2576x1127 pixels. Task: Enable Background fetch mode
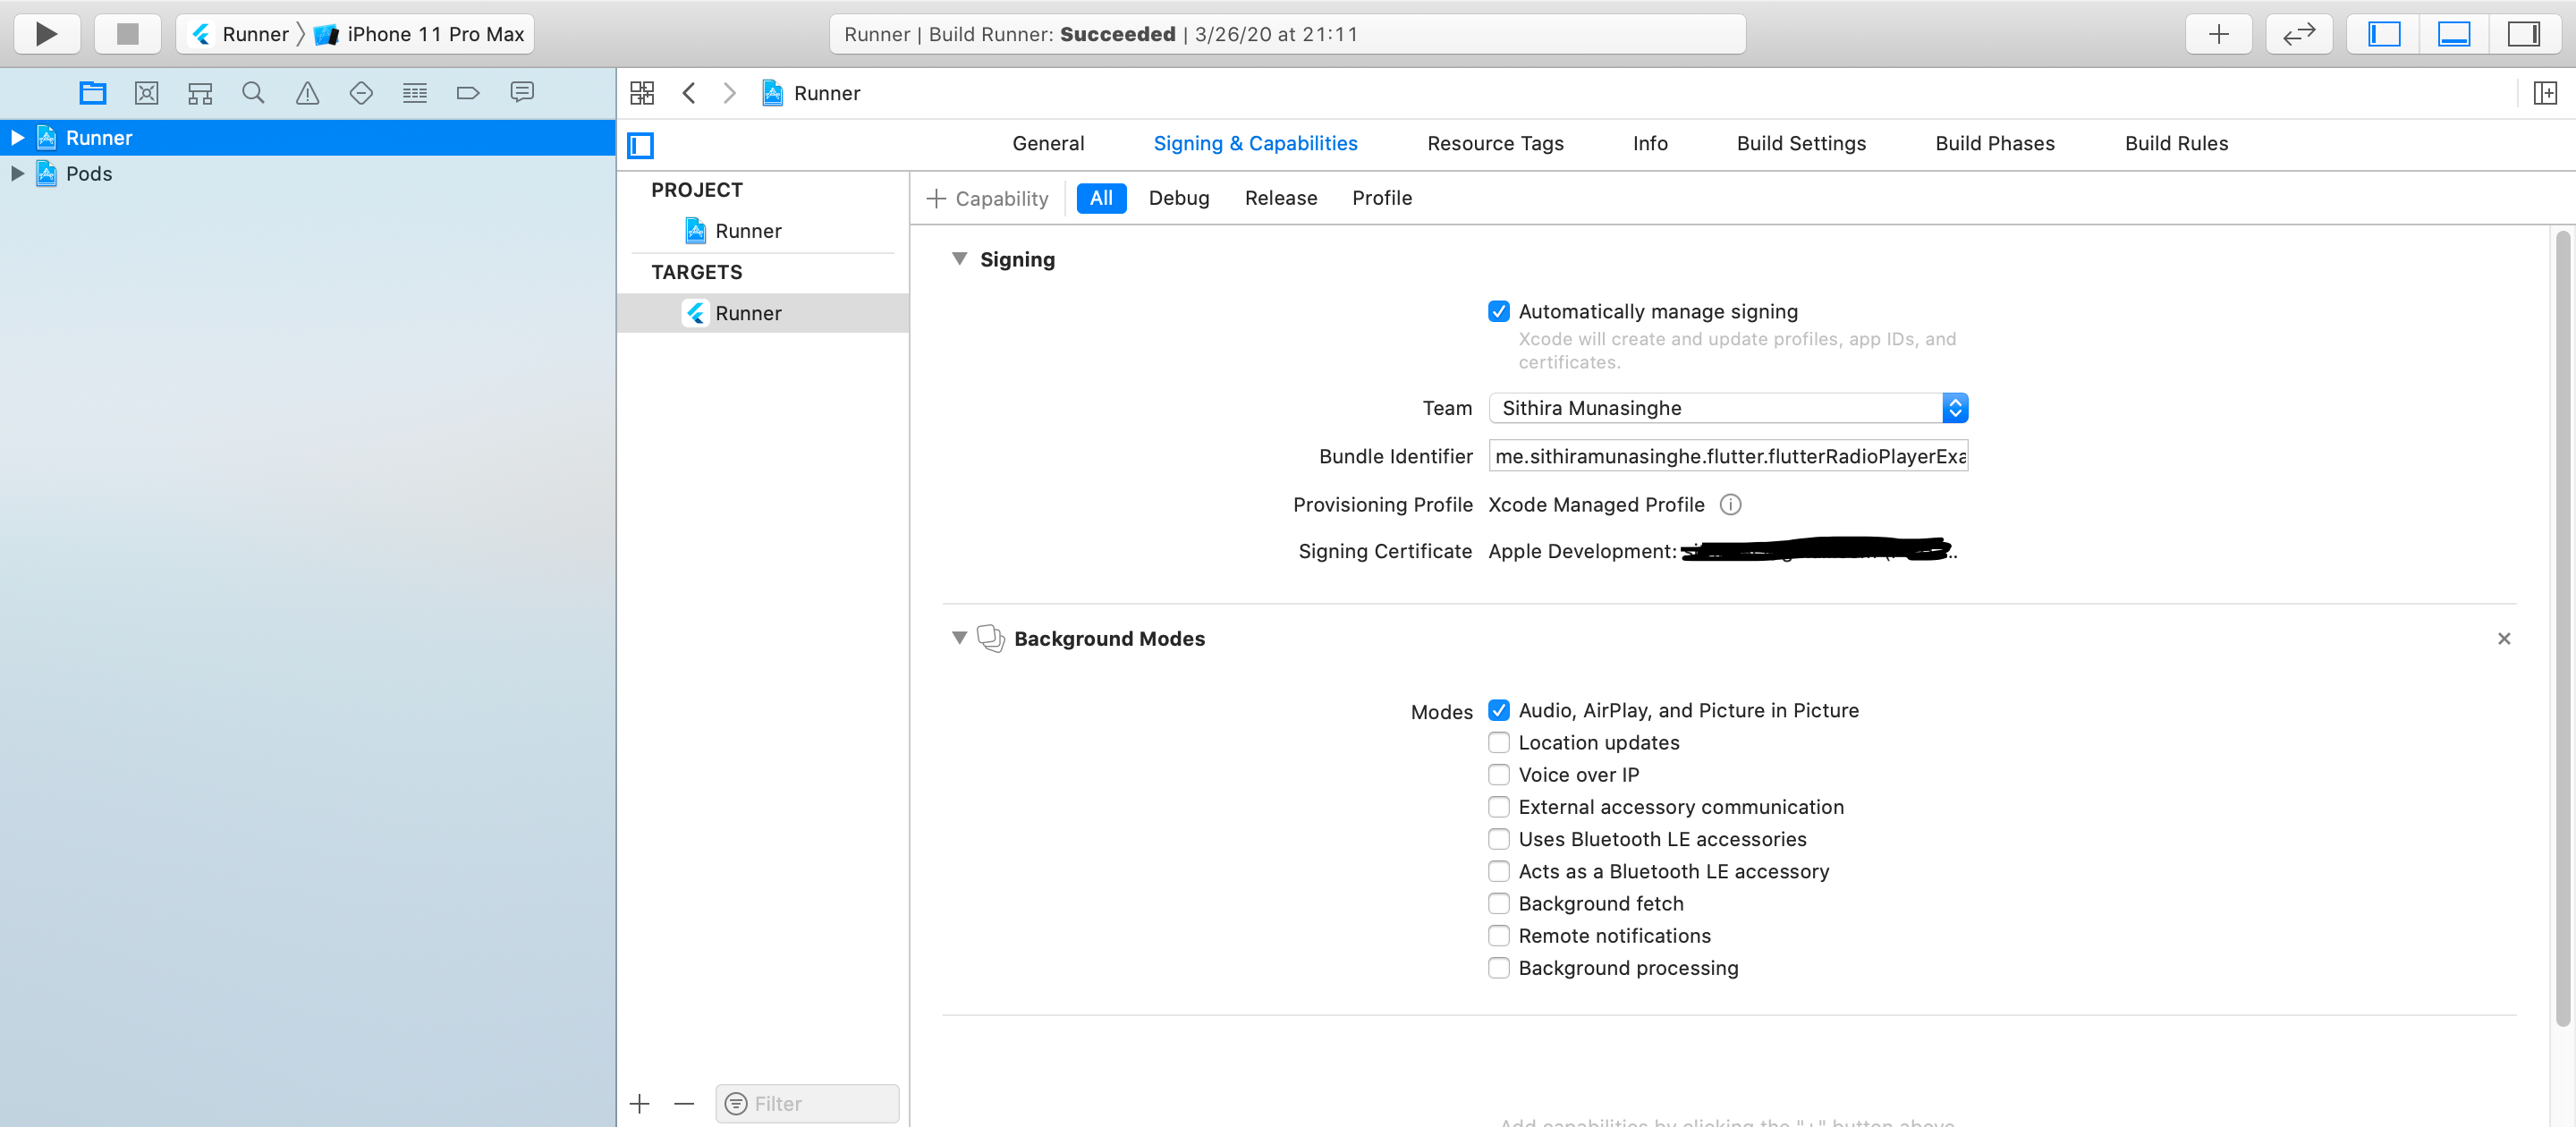[1498, 903]
